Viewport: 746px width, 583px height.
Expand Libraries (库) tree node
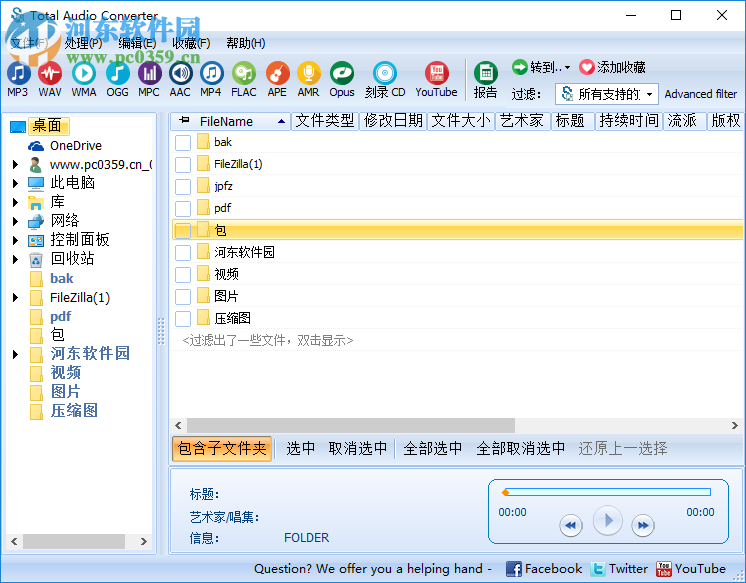point(15,202)
